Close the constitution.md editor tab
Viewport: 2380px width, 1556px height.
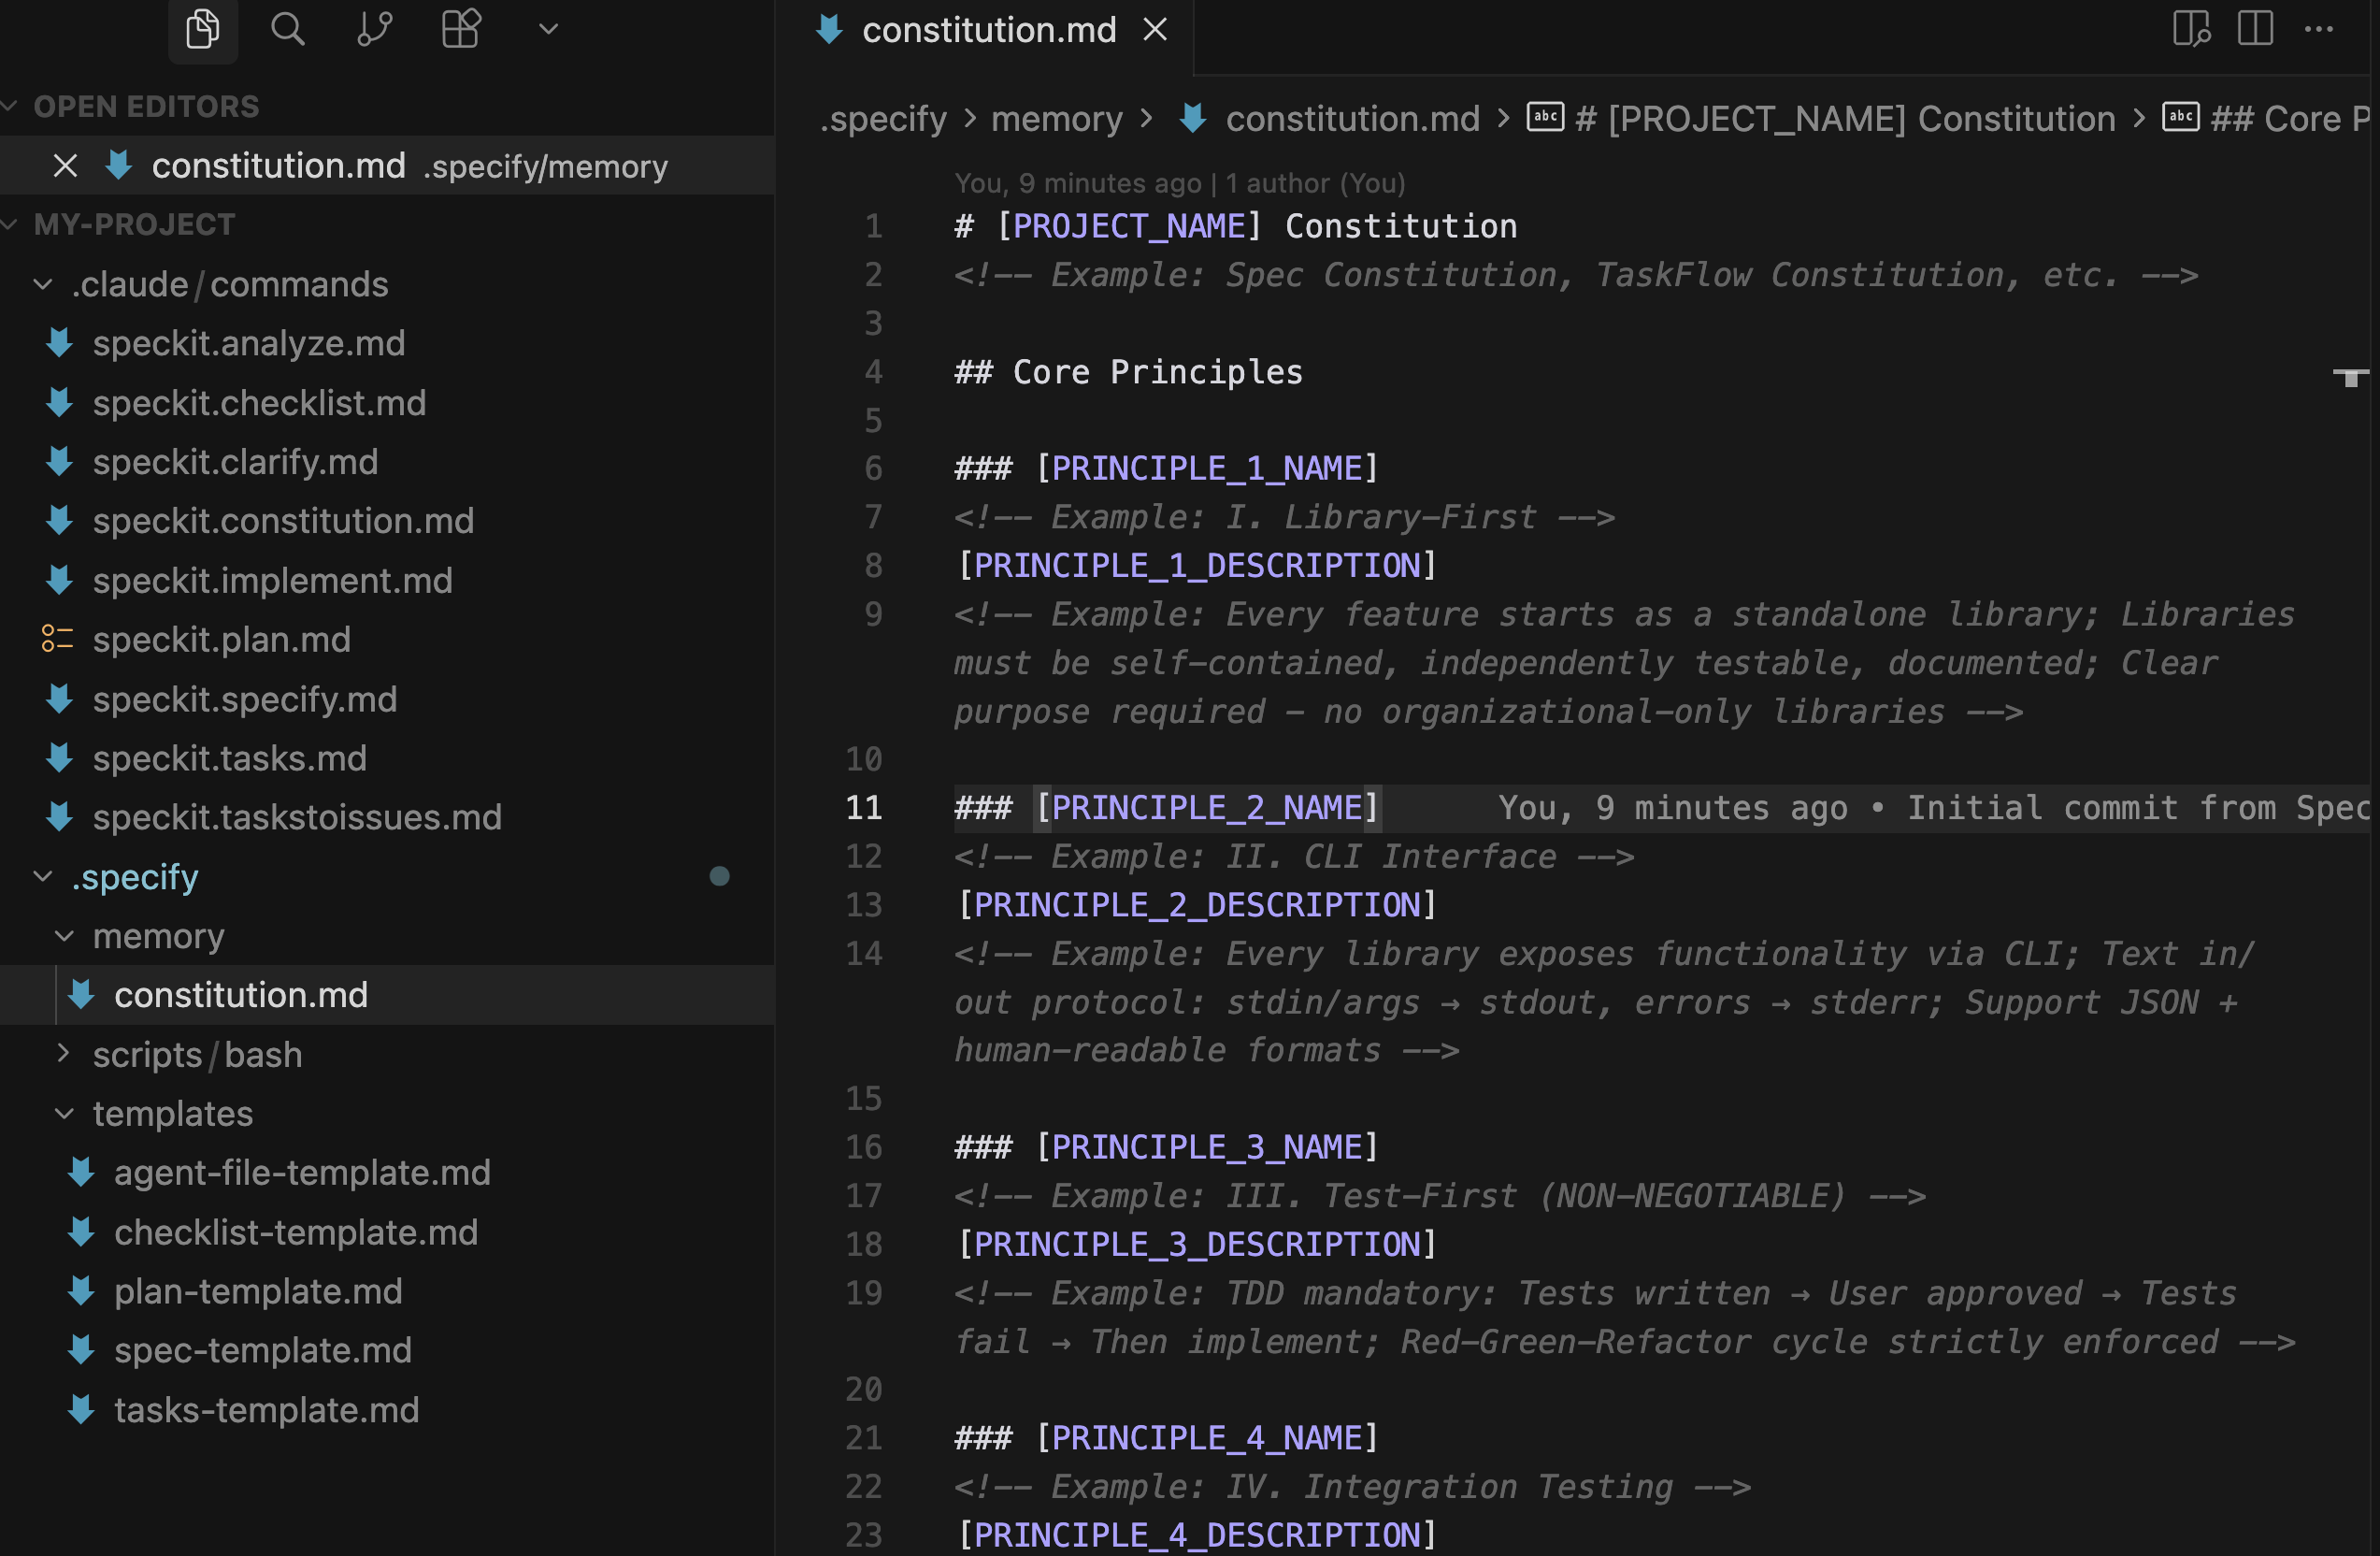click(1155, 30)
